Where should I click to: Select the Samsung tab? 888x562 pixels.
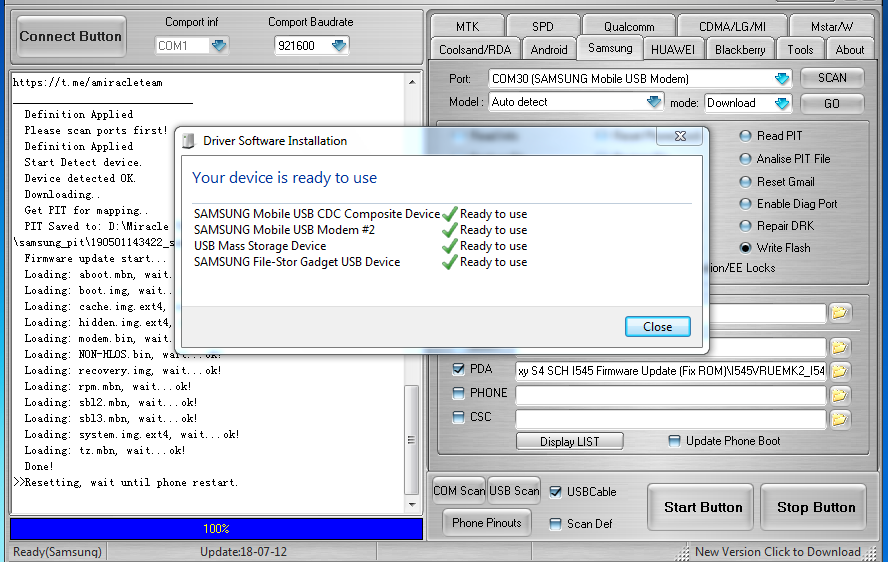610,48
